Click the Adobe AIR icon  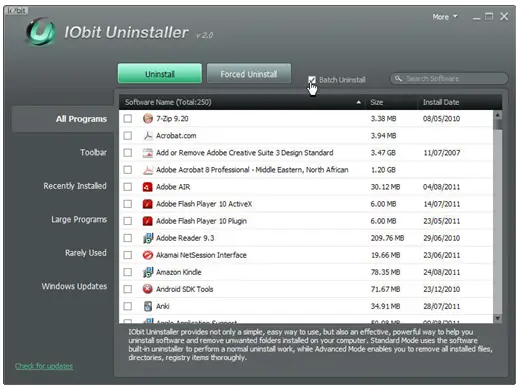point(148,187)
